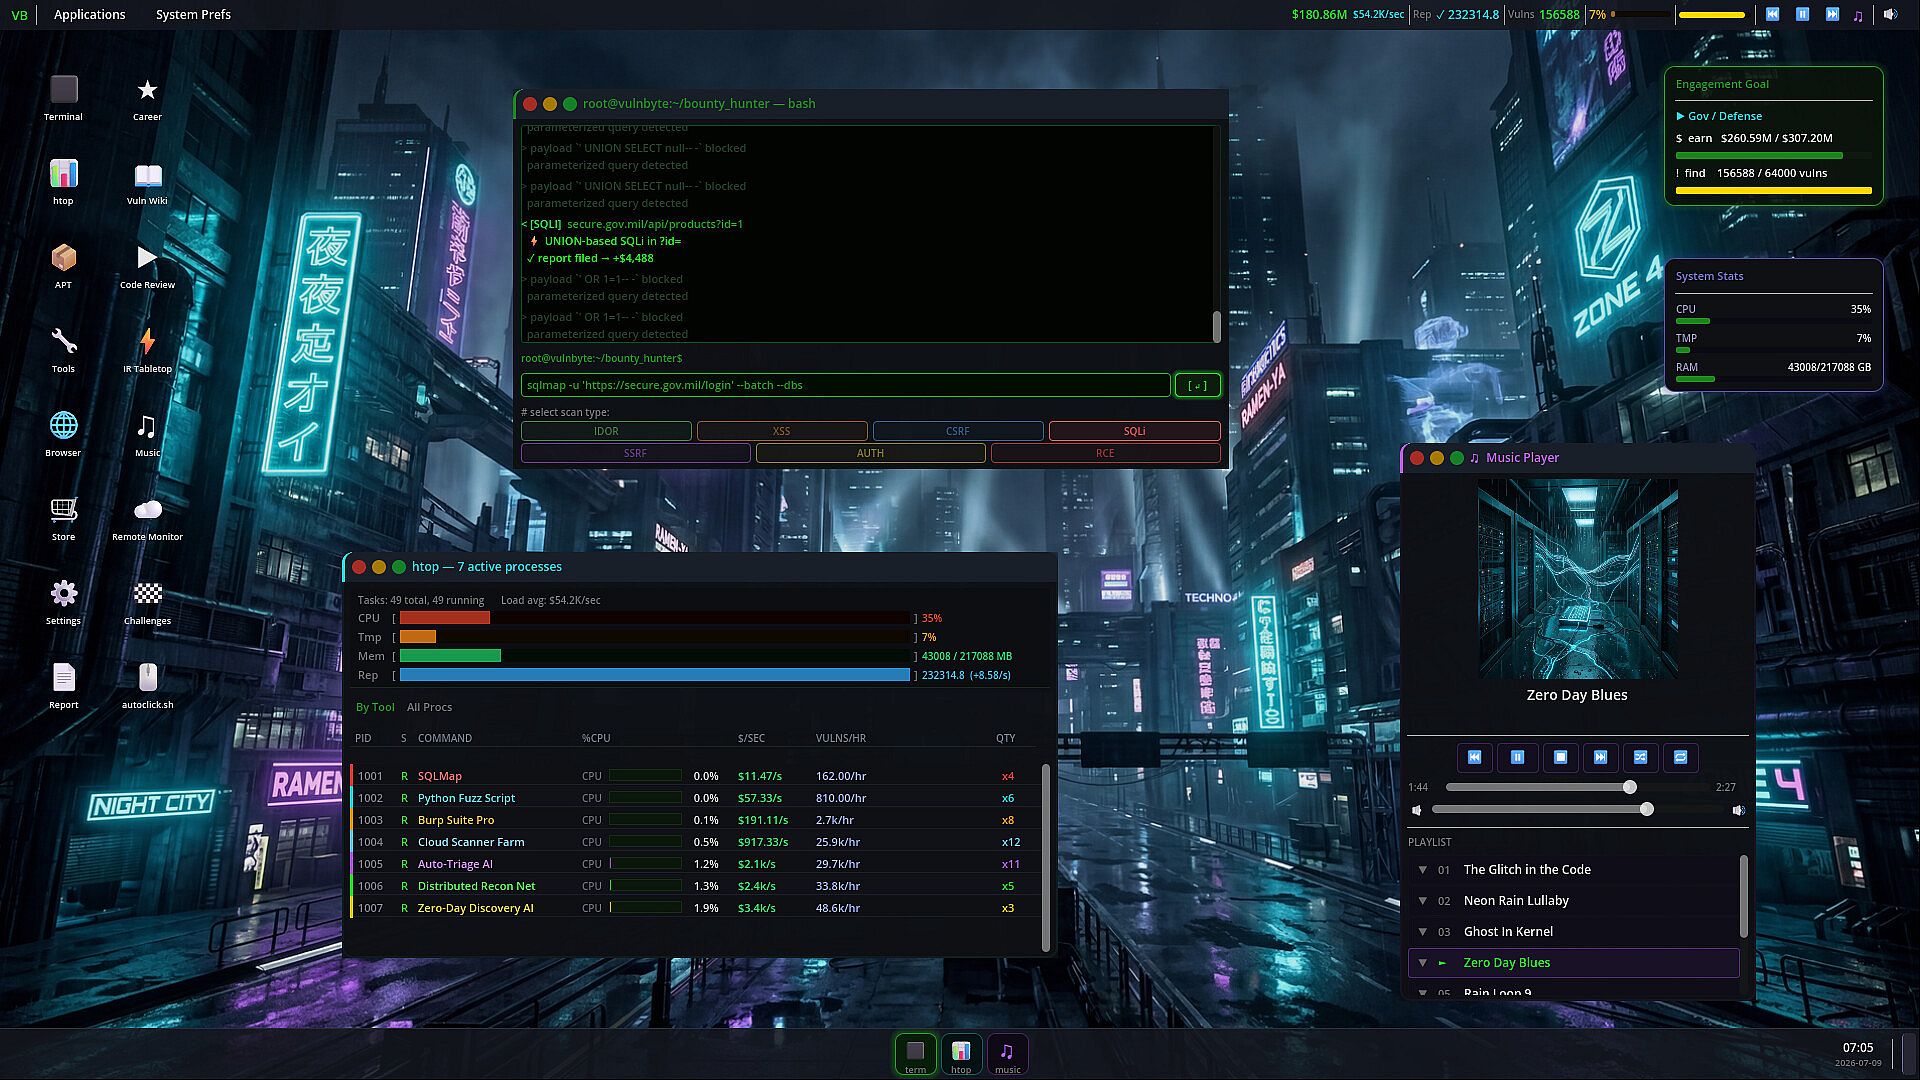Pause music from top bar
Image resolution: width=1920 pixels, height=1080 pixels.
pyautogui.click(x=1802, y=14)
